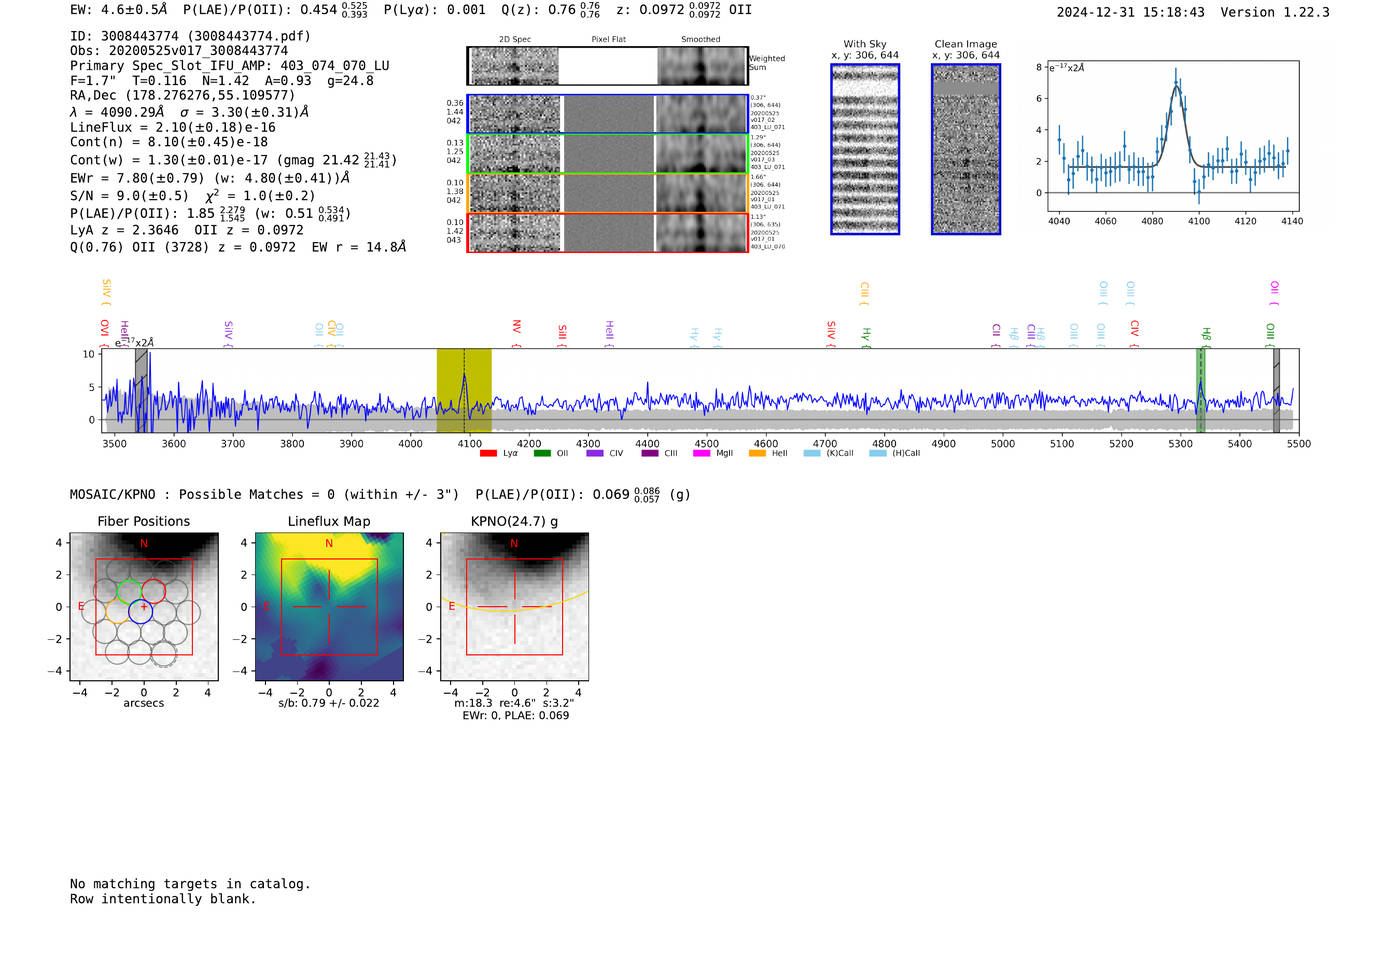Click the Pixel Flat column header
The image size is (1400, 953).
[608, 39]
